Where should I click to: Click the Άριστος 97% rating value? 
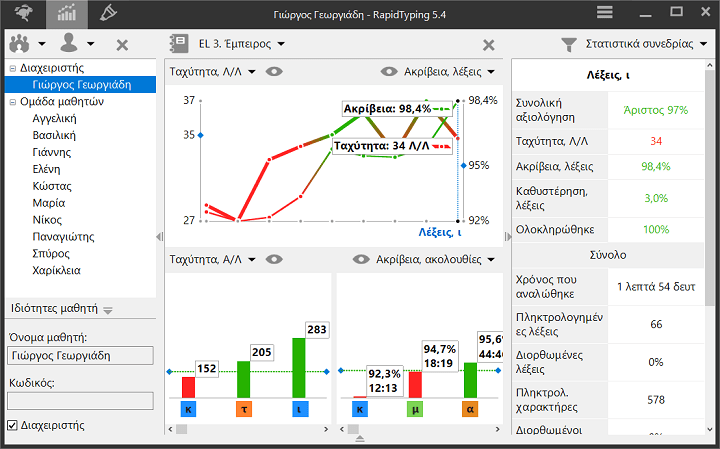[656, 110]
